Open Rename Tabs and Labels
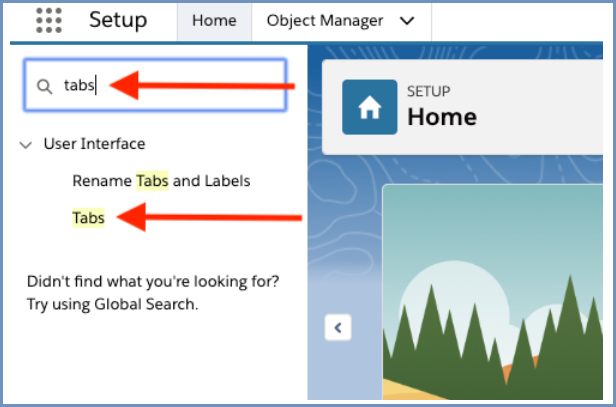 [x=161, y=181]
